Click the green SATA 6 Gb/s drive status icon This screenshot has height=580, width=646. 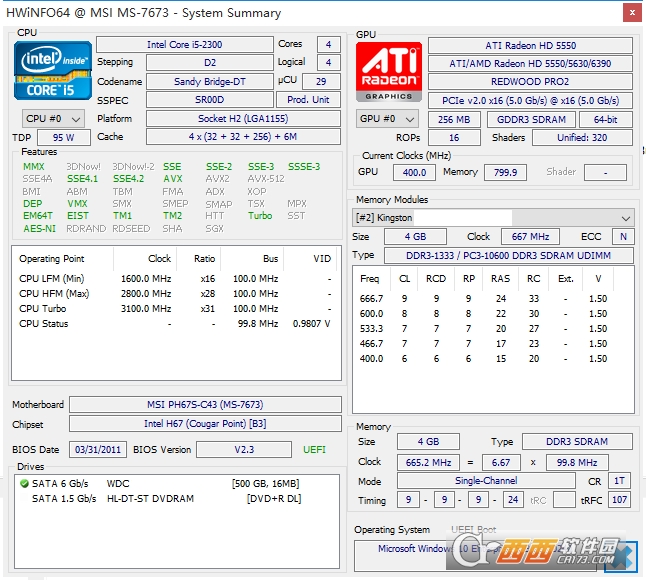coord(24,483)
